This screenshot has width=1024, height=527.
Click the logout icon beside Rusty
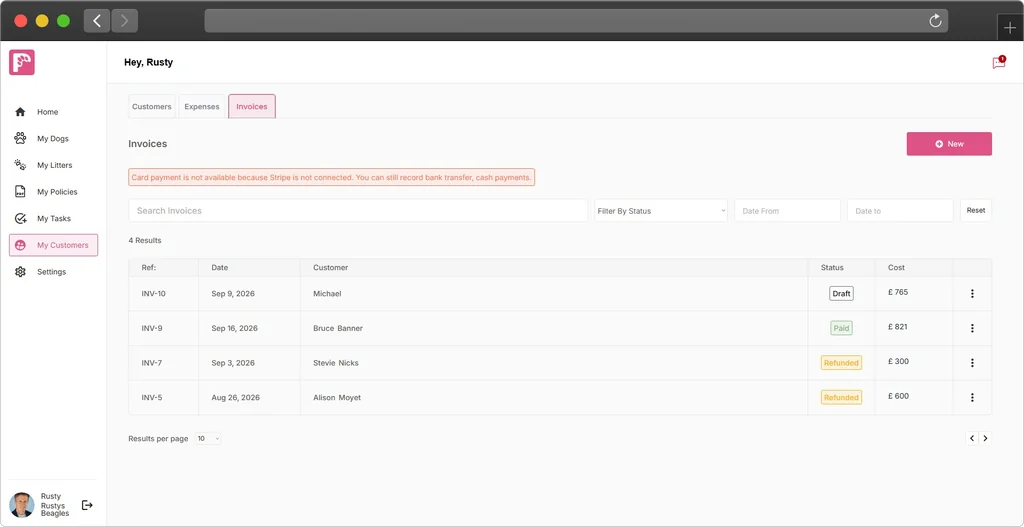click(87, 505)
